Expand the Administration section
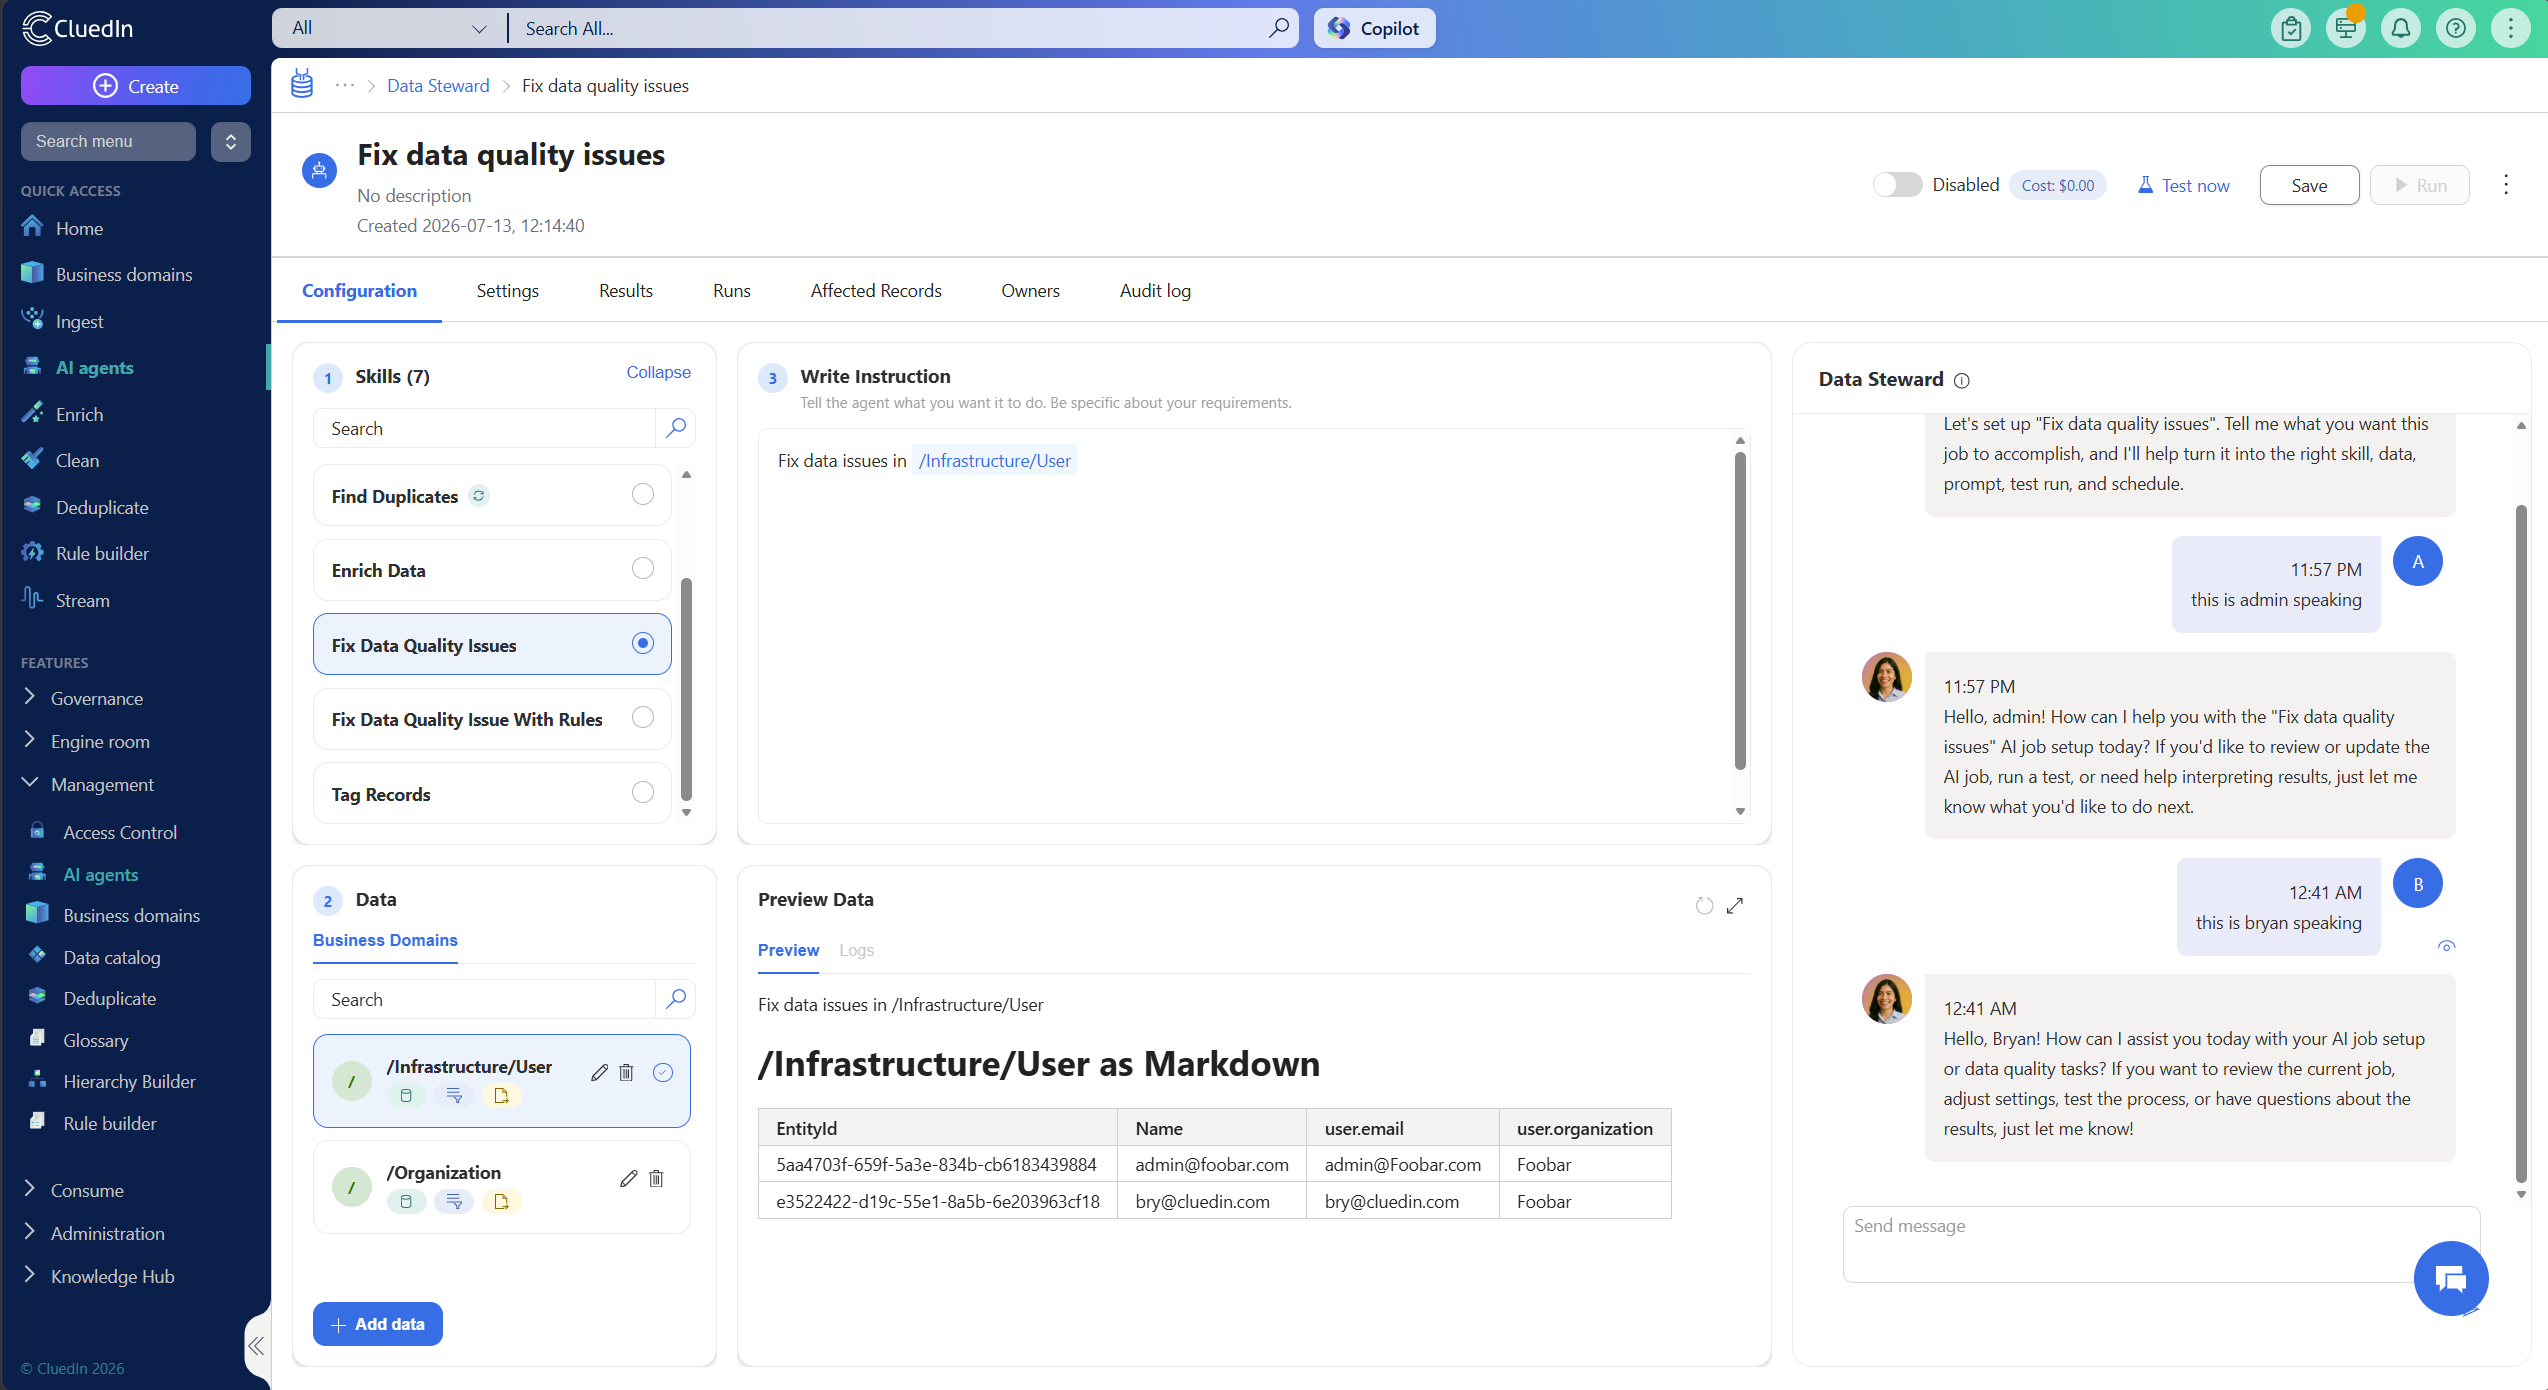This screenshot has width=2548, height=1390. (x=107, y=1233)
